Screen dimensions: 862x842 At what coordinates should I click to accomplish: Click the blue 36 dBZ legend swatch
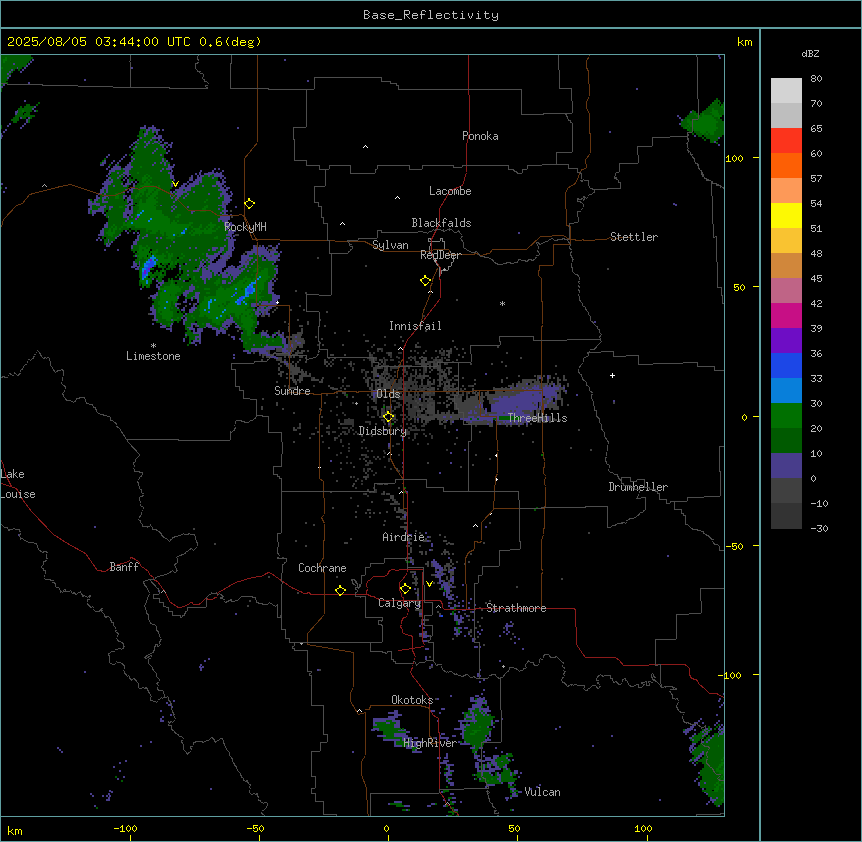(x=786, y=365)
